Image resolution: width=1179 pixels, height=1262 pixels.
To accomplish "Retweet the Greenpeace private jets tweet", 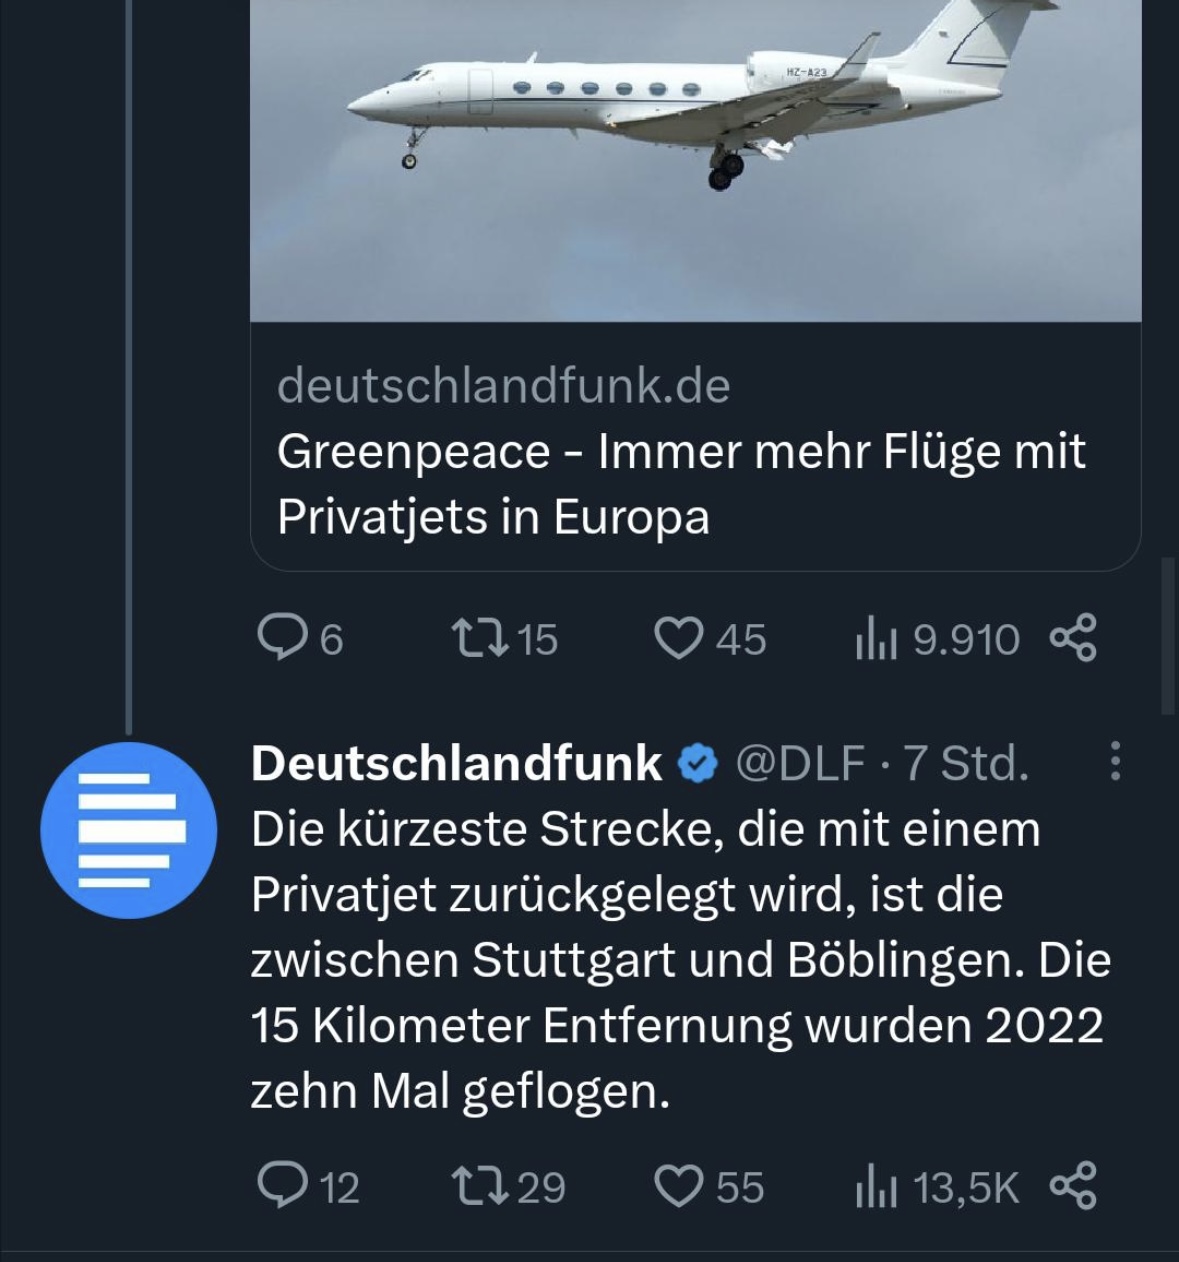I will (x=476, y=638).
